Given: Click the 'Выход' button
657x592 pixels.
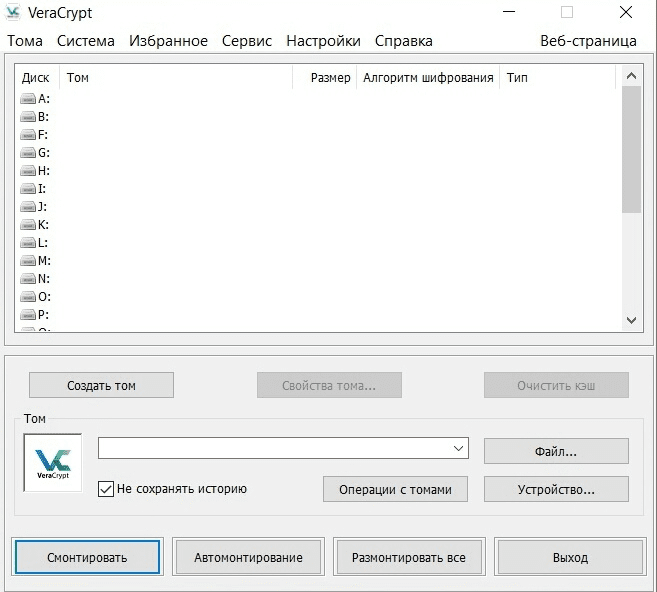Looking at the screenshot, I should click(x=570, y=557).
